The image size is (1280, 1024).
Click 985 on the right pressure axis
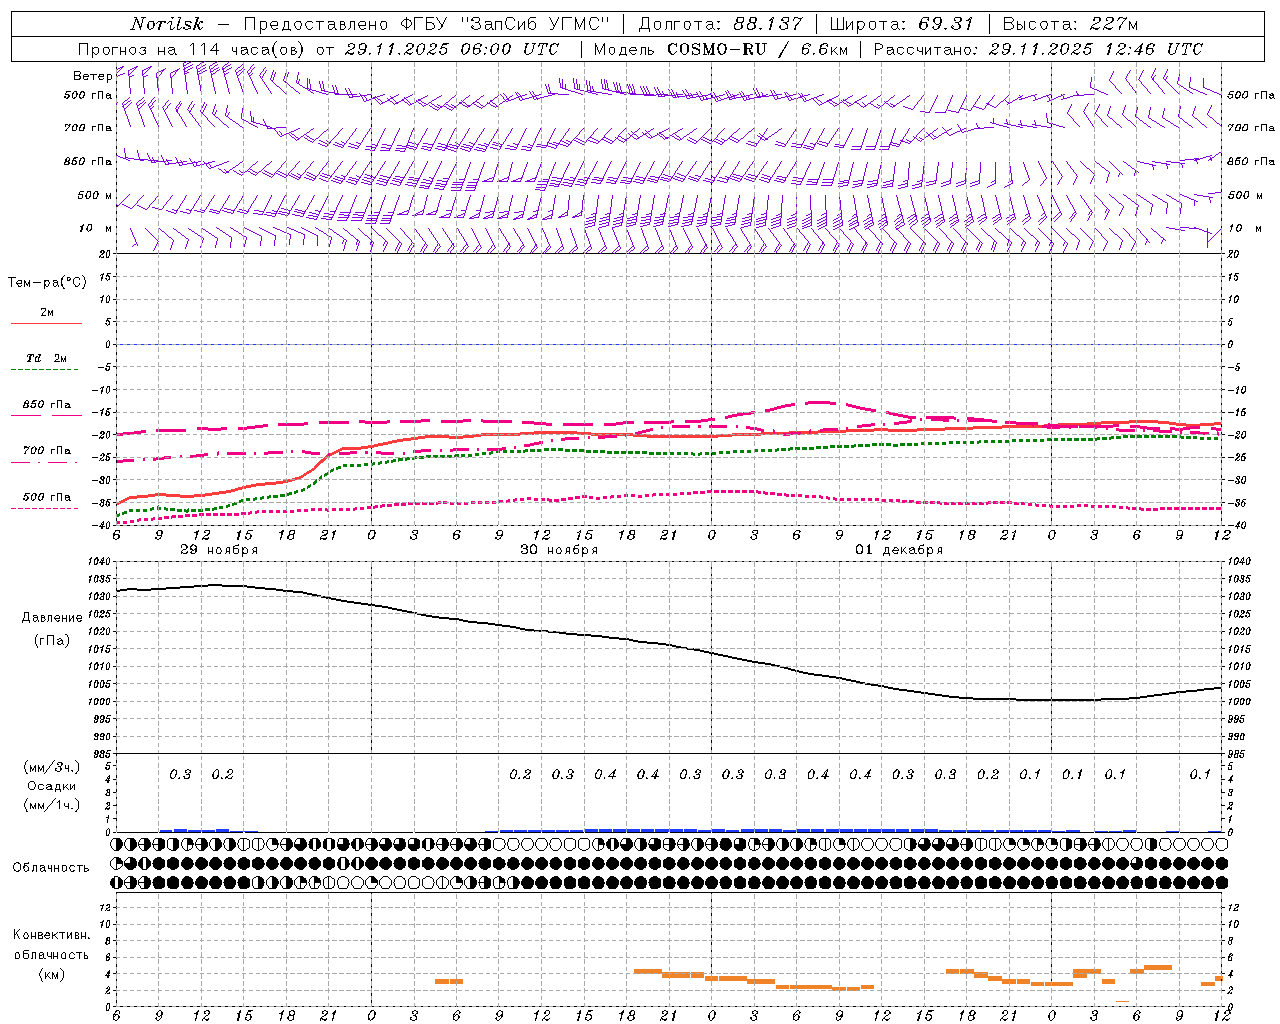(1239, 754)
